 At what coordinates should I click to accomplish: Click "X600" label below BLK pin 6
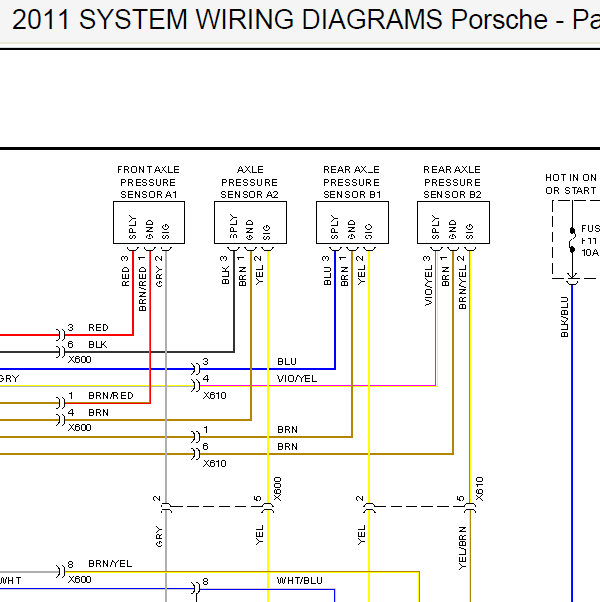pos(79,360)
